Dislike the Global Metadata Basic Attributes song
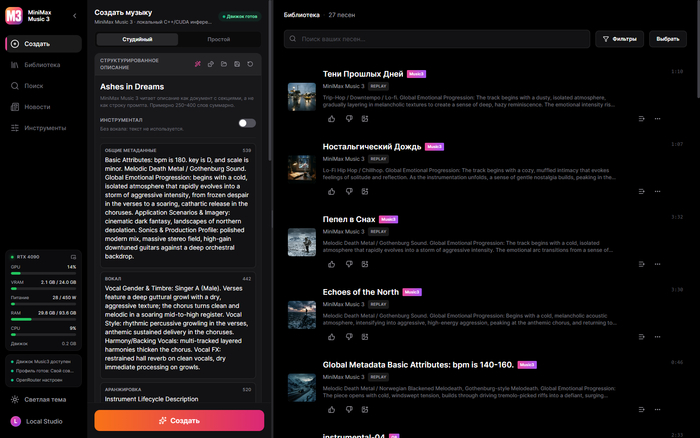700x438 pixels. pyautogui.click(x=349, y=410)
